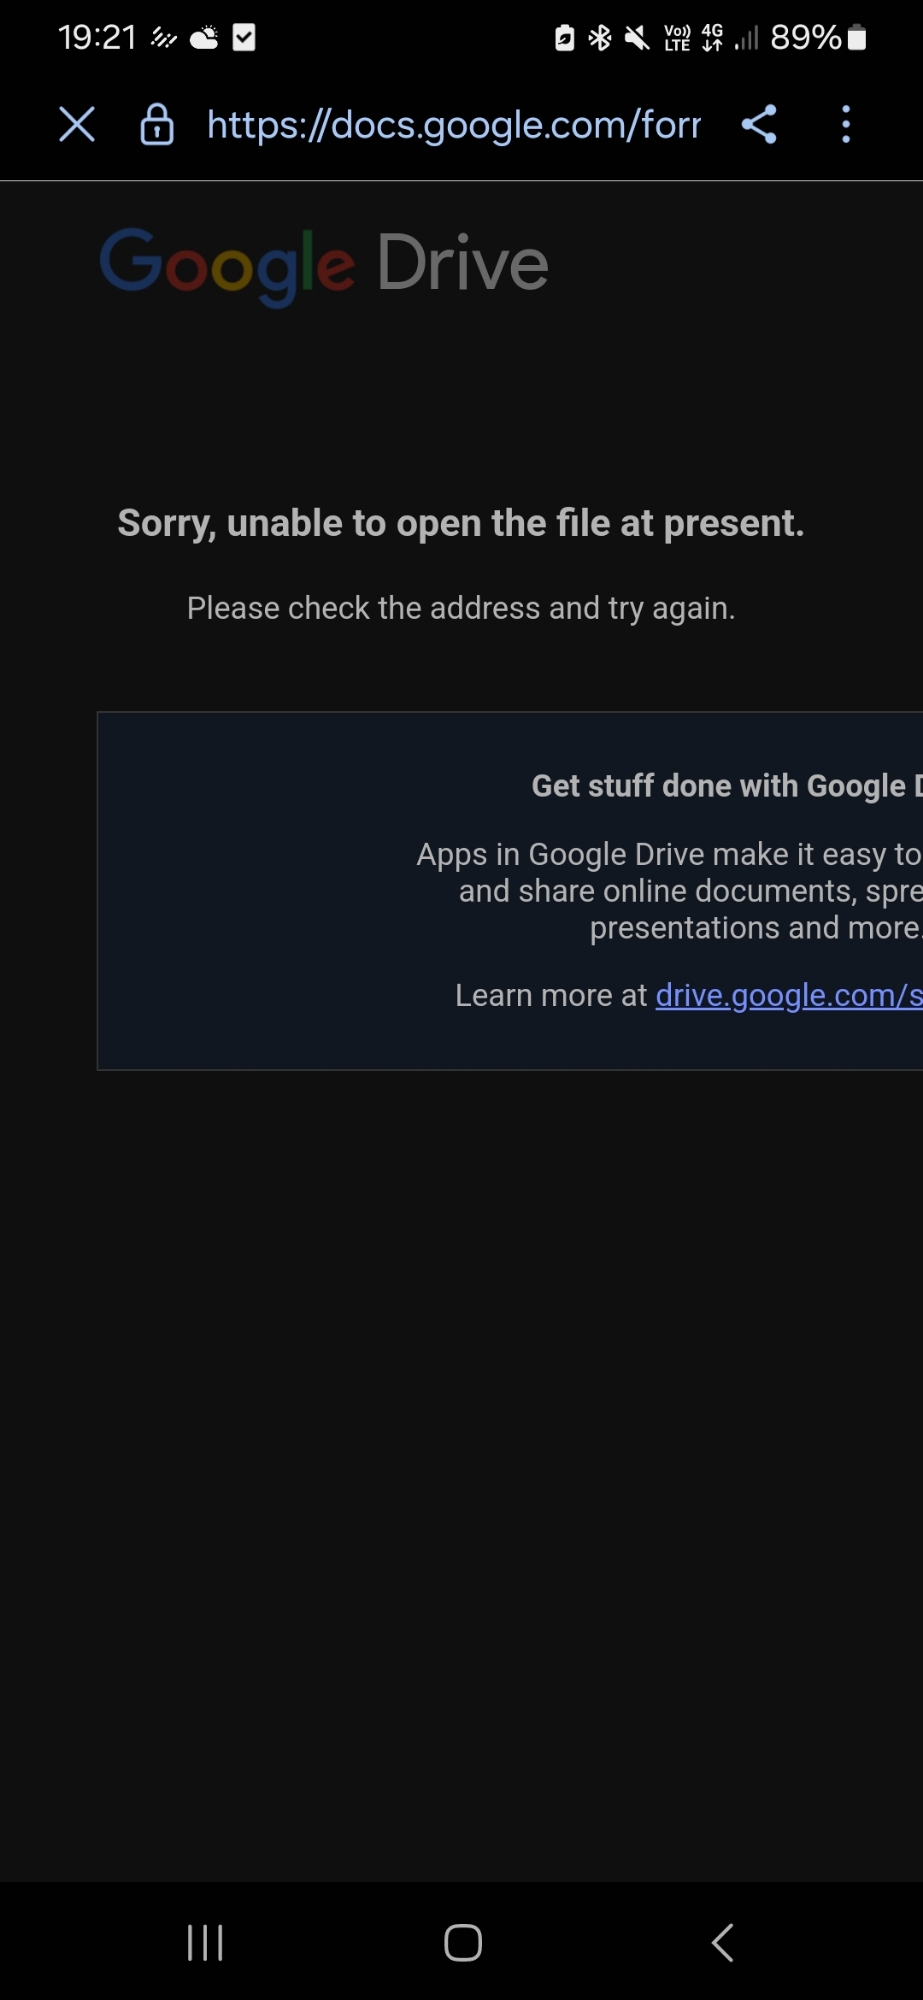Share this page using share icon
This screenshot has height=2000, width=923.
click(759, 125)
